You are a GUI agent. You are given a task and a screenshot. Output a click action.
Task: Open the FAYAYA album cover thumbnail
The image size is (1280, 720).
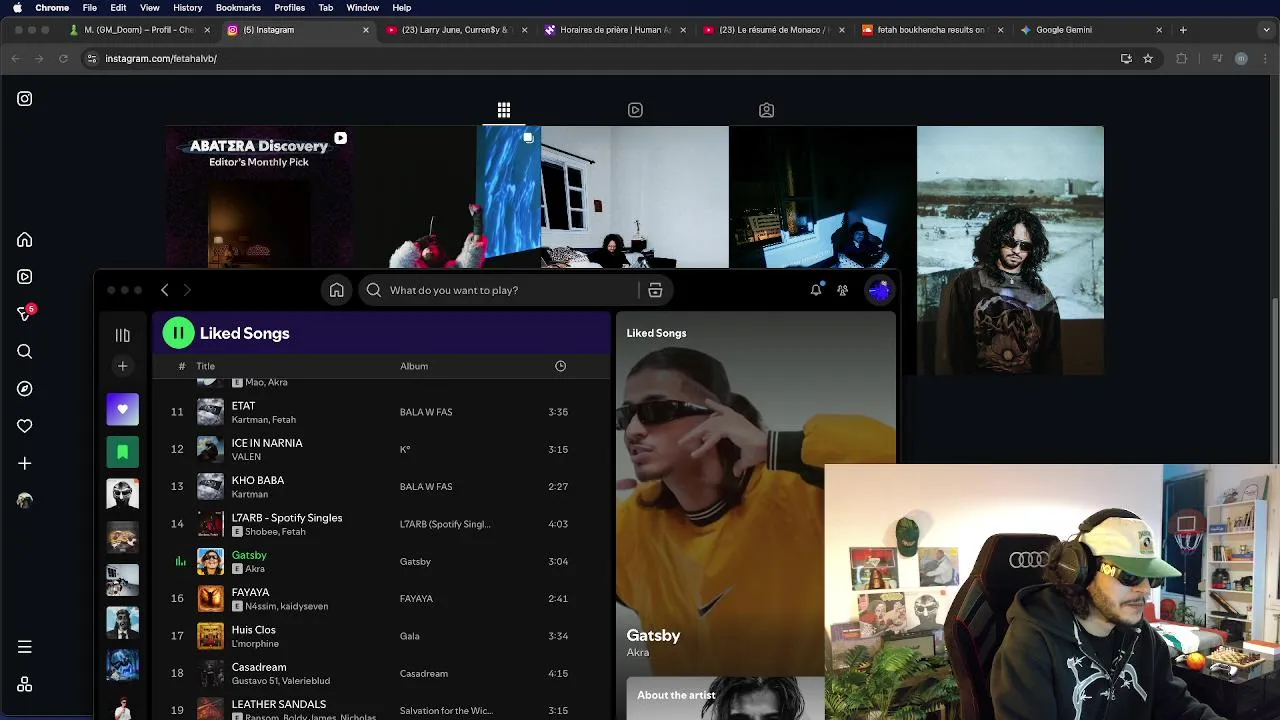click(x=210, y=598)
